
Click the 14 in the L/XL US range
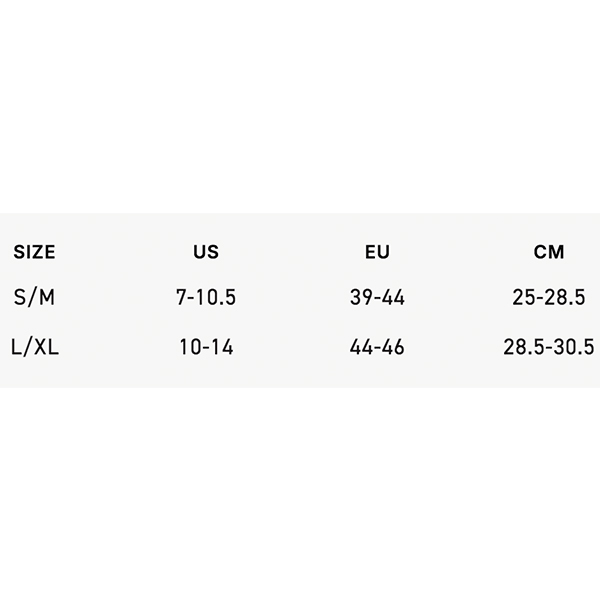click(x=223, y=347)
